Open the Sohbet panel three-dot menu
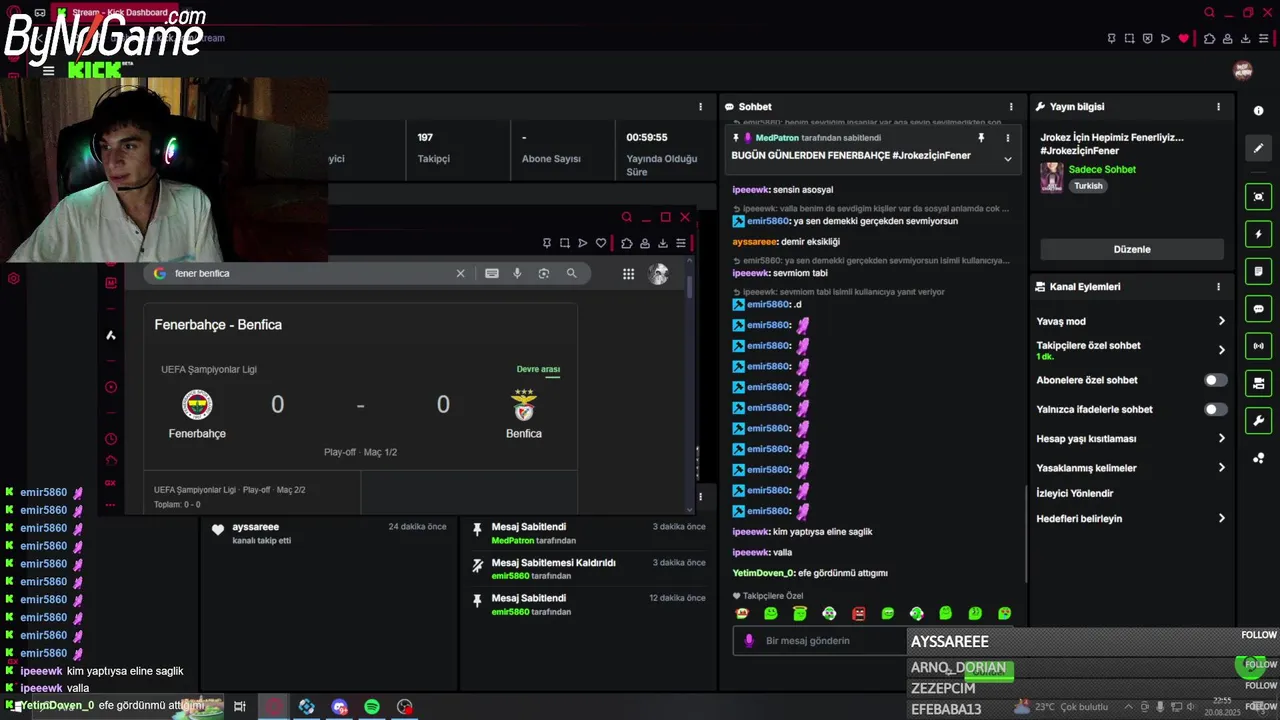Image resolution: width=1280 pixels, height=720 pixels. (1011, 106)
